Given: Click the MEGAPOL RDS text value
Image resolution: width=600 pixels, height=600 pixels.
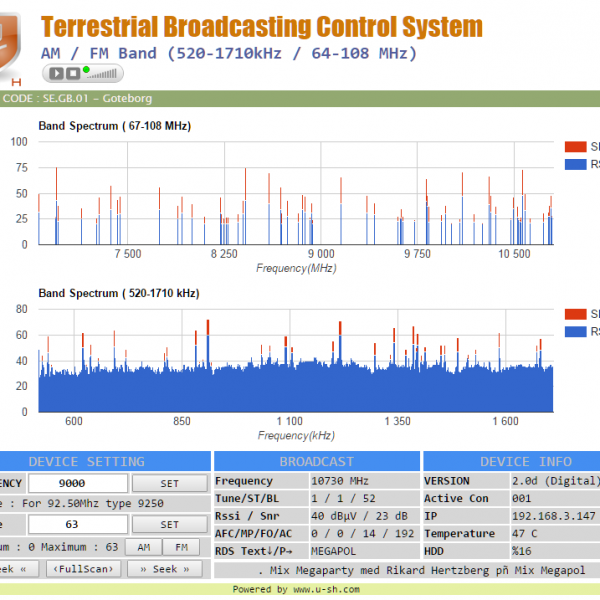Looking at the screenshot, I should [333, 551].
